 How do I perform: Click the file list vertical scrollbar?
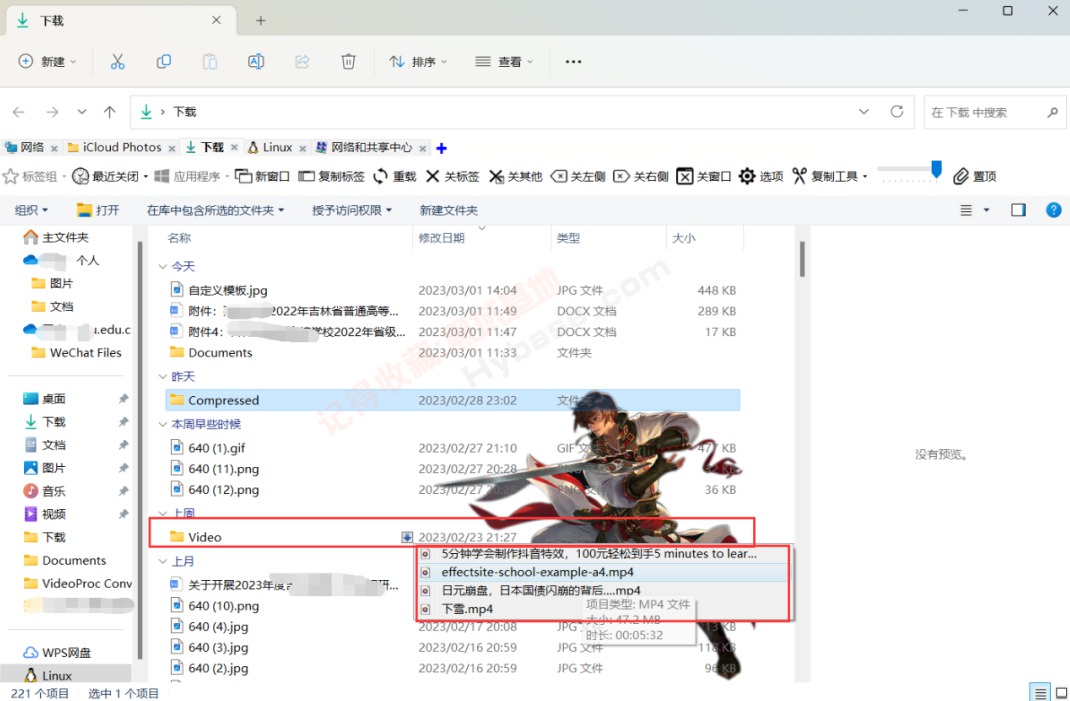(802, 259)
